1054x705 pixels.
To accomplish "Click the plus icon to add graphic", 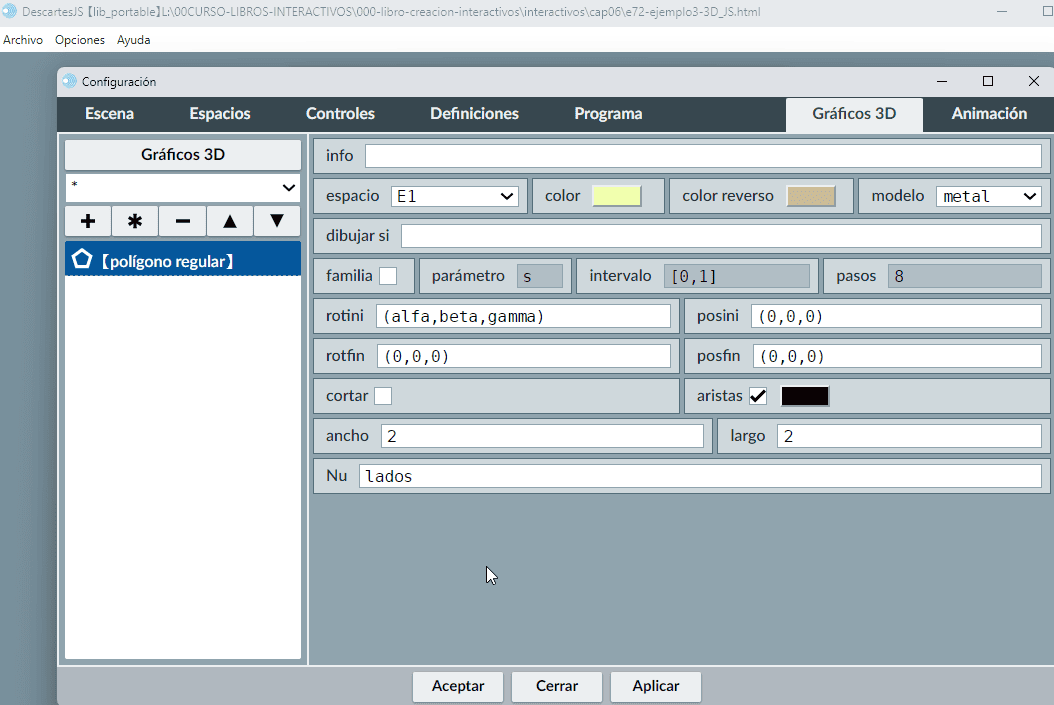I will (88, 221).
